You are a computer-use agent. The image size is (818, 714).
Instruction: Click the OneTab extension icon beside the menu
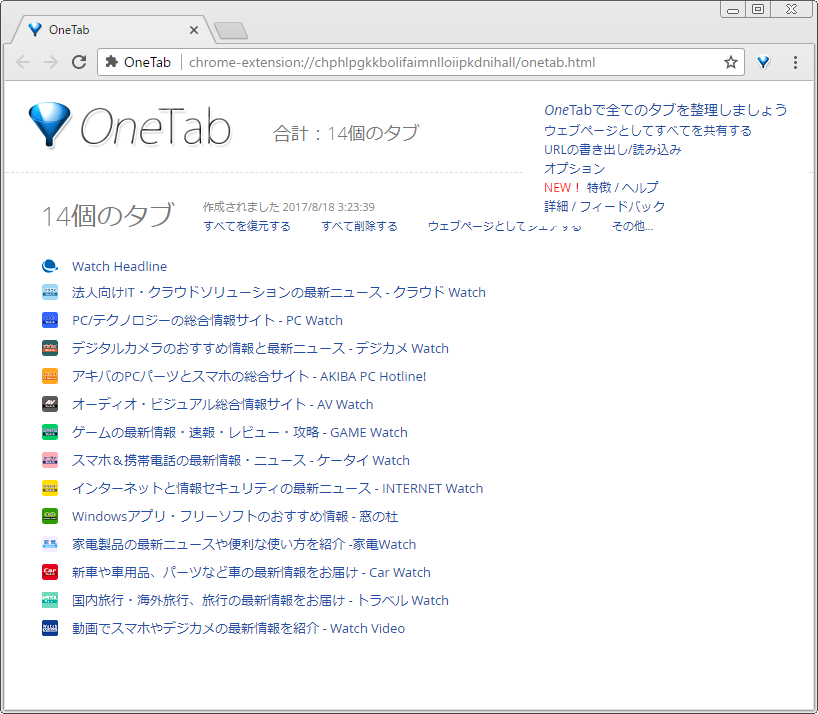click(x=762, y=62)
